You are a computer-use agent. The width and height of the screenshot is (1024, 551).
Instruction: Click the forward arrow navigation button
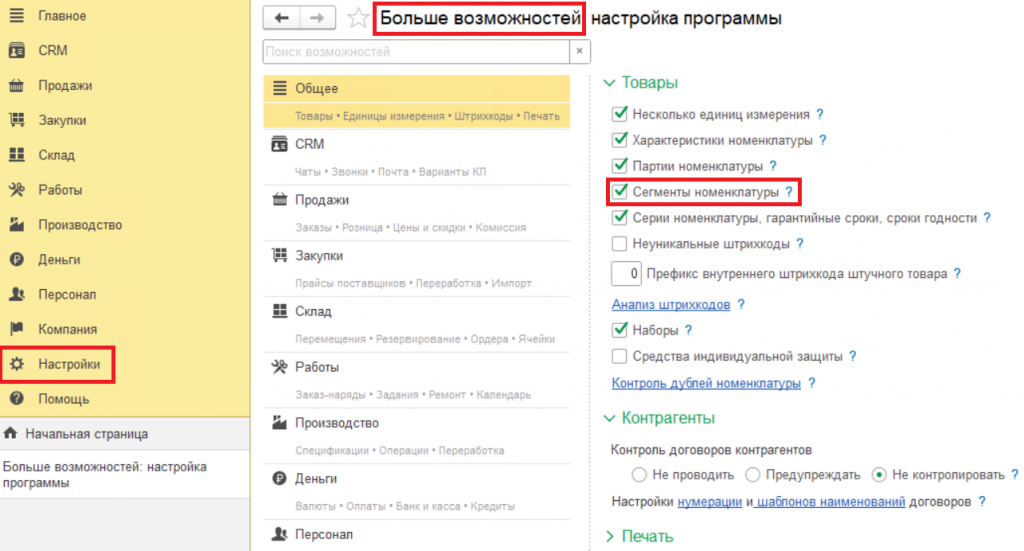(317, 18)
